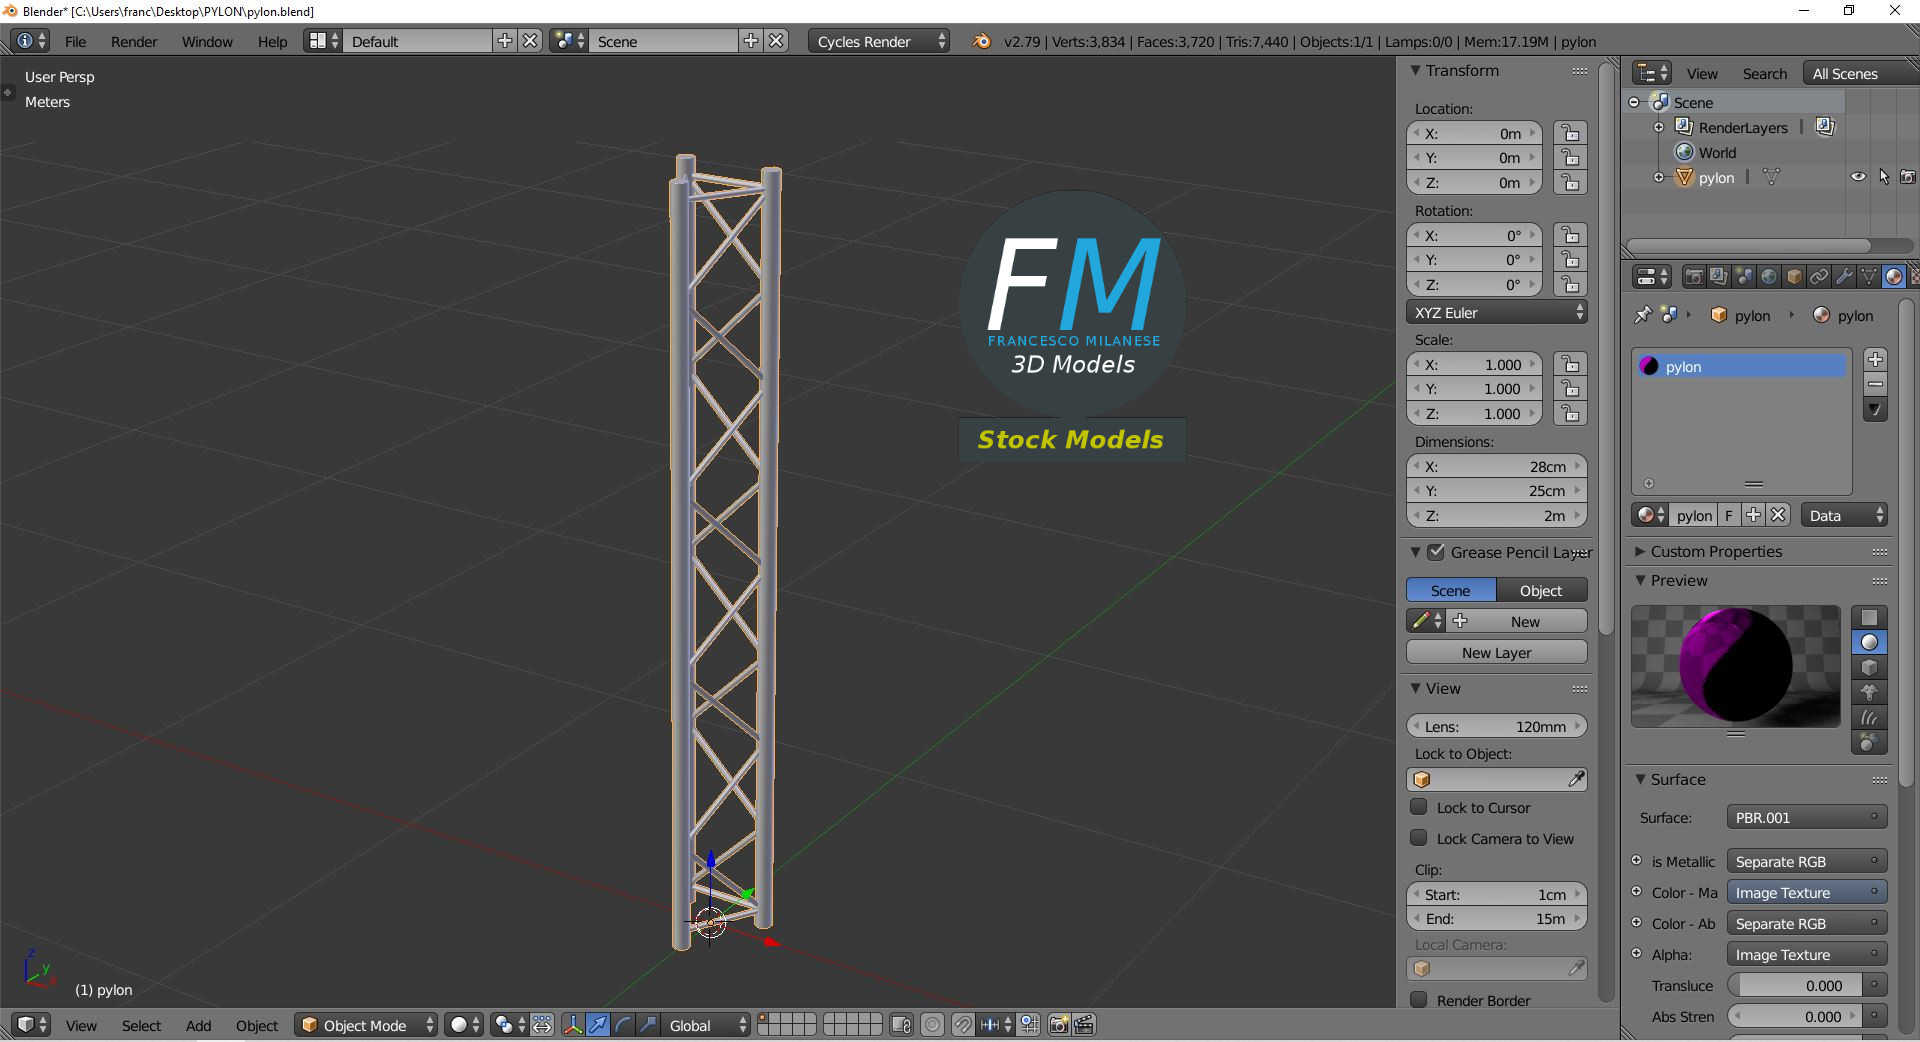Open the PBR.001 surface shader dropdown
The width and height of the screenshot is (1920, 1042).
(1807, 817)
